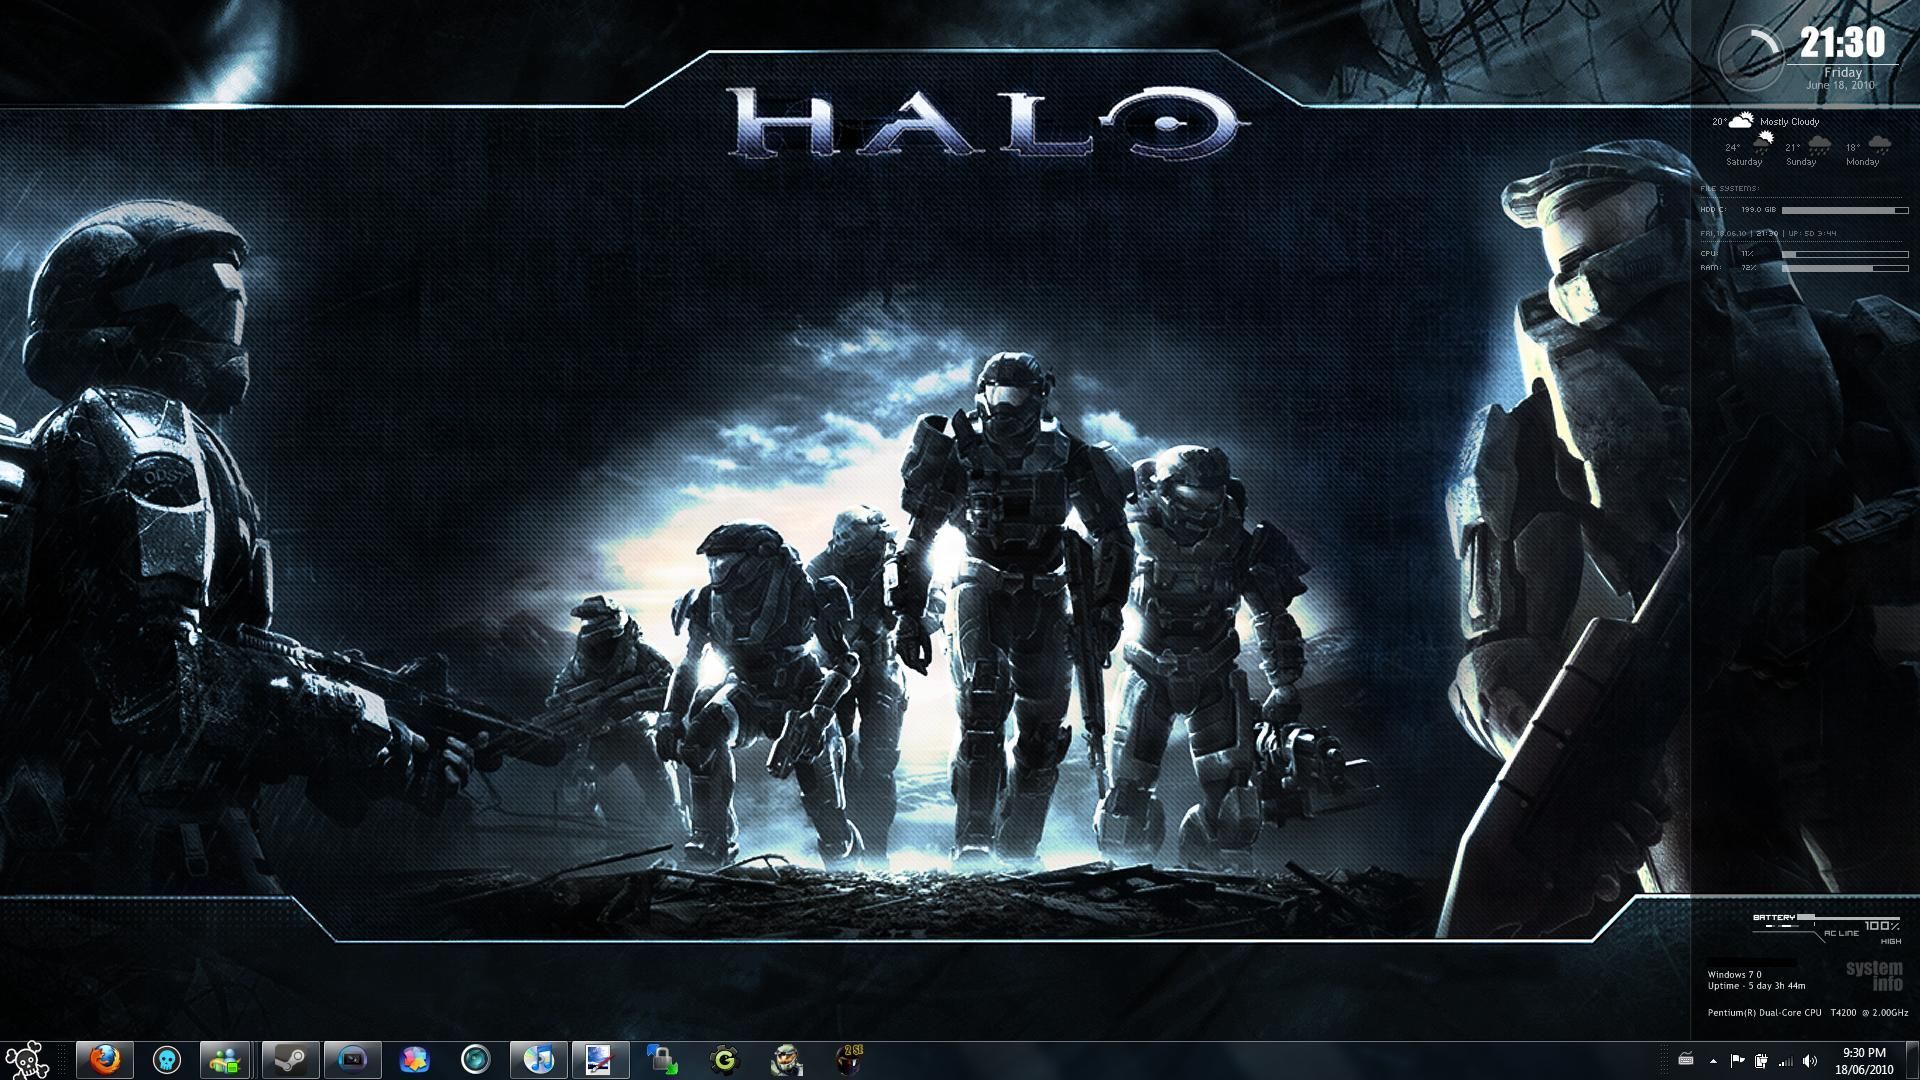1920x1080 pixels.
Task: Click the blue skull taskbar application
Action: click(x=165, y=1058)
